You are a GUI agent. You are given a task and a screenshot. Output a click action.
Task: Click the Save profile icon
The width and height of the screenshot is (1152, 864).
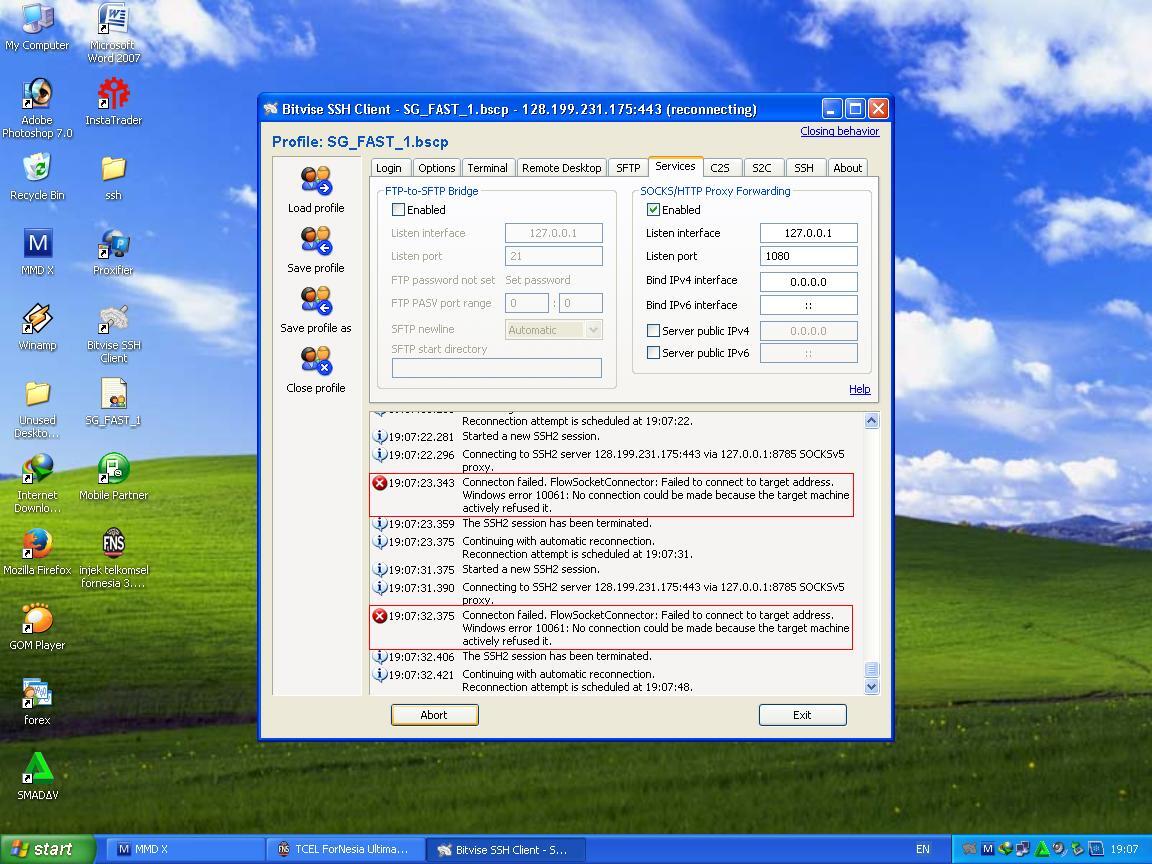(x=316, y=241)
